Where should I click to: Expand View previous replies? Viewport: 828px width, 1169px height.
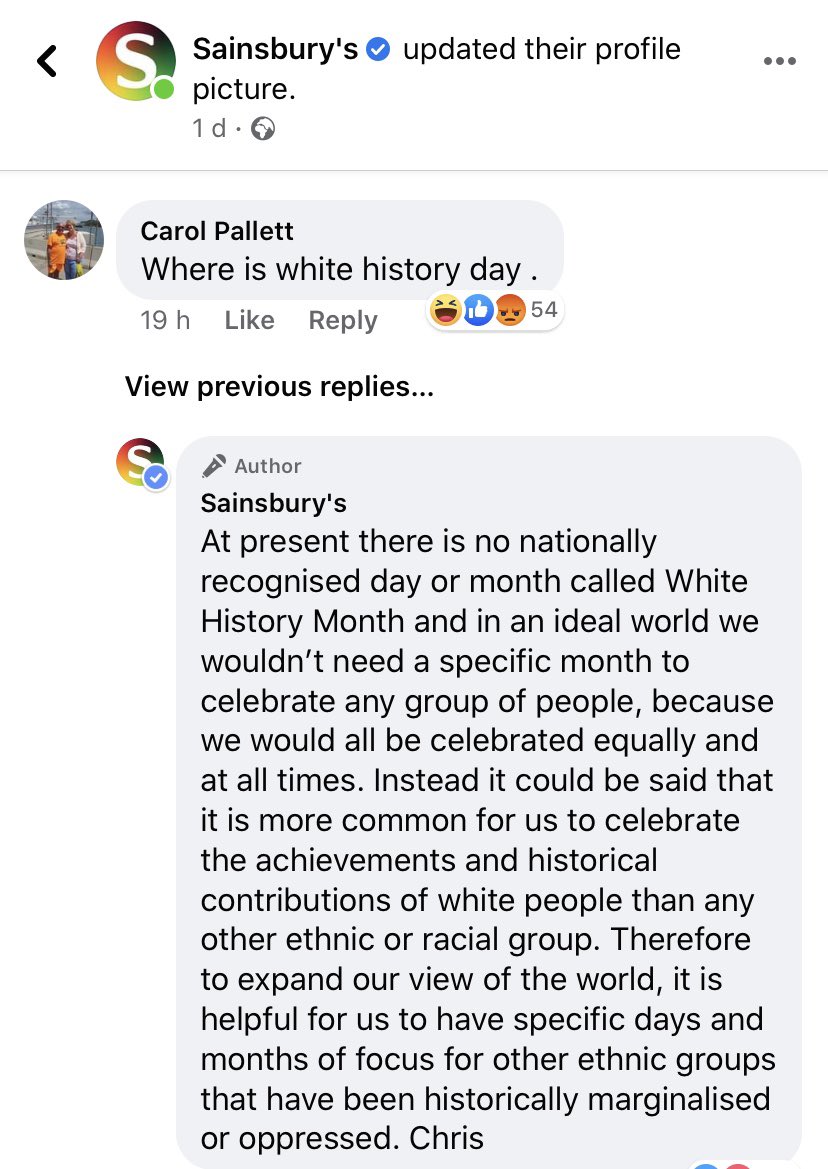point(279,387)
